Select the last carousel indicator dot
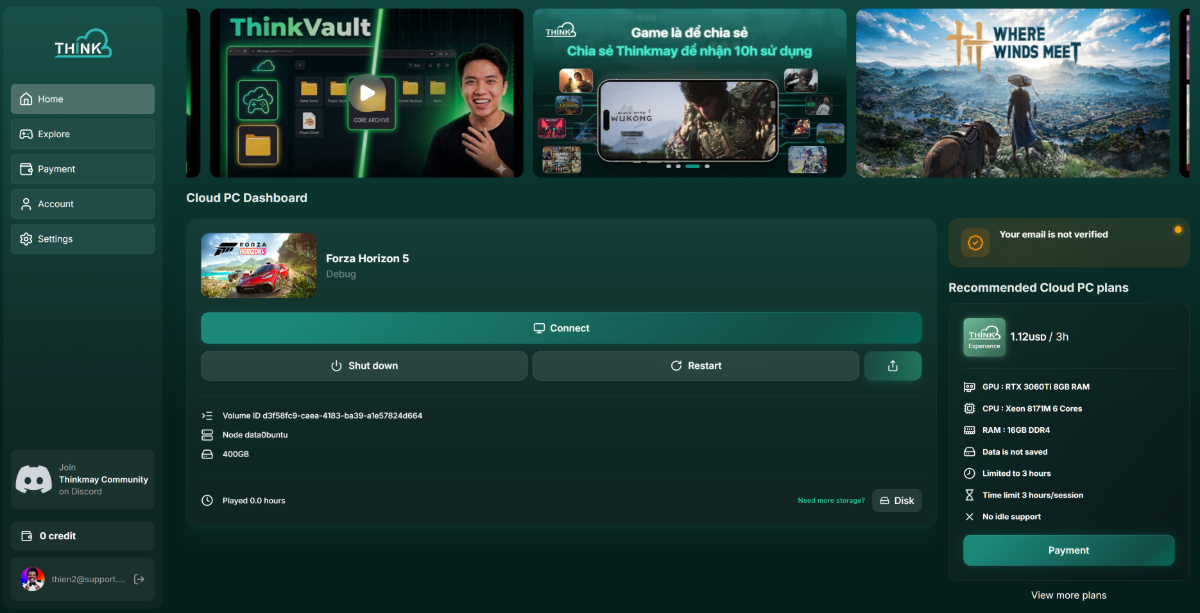The width and height of the screenshot is (1200, 613). (x=707, y=165)
